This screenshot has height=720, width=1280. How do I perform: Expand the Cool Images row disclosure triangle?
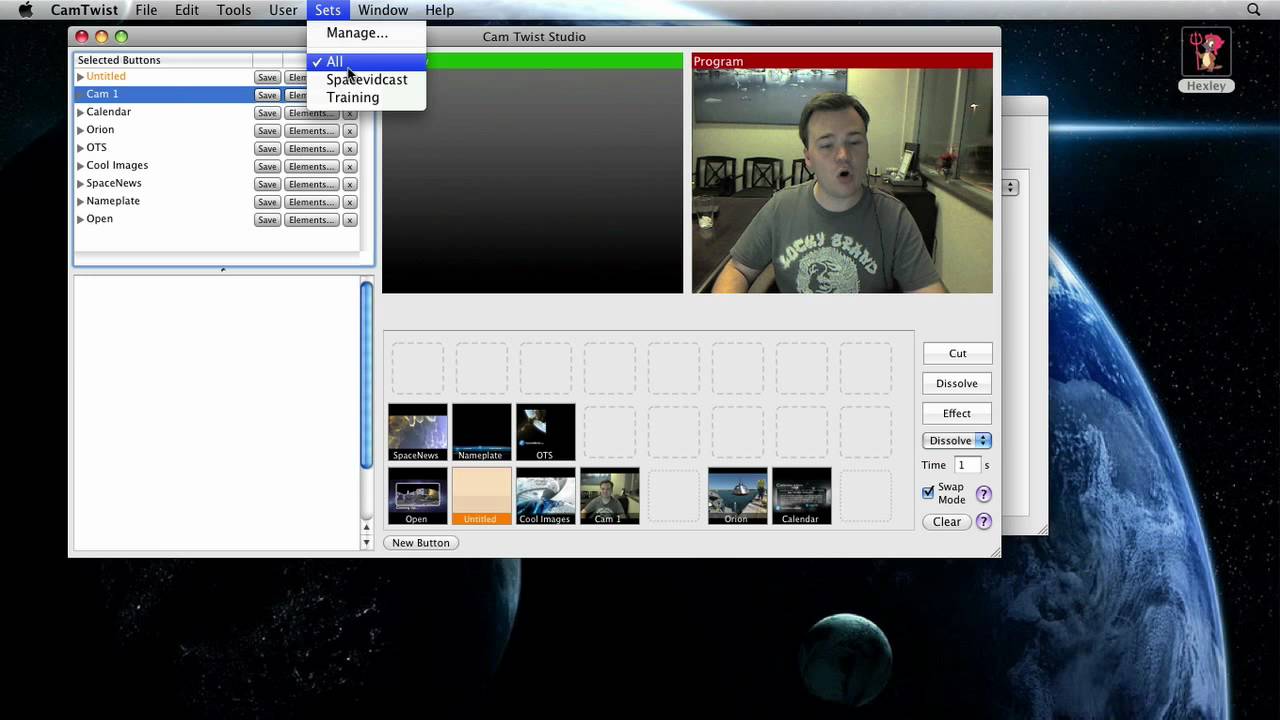tap(80, 166)
